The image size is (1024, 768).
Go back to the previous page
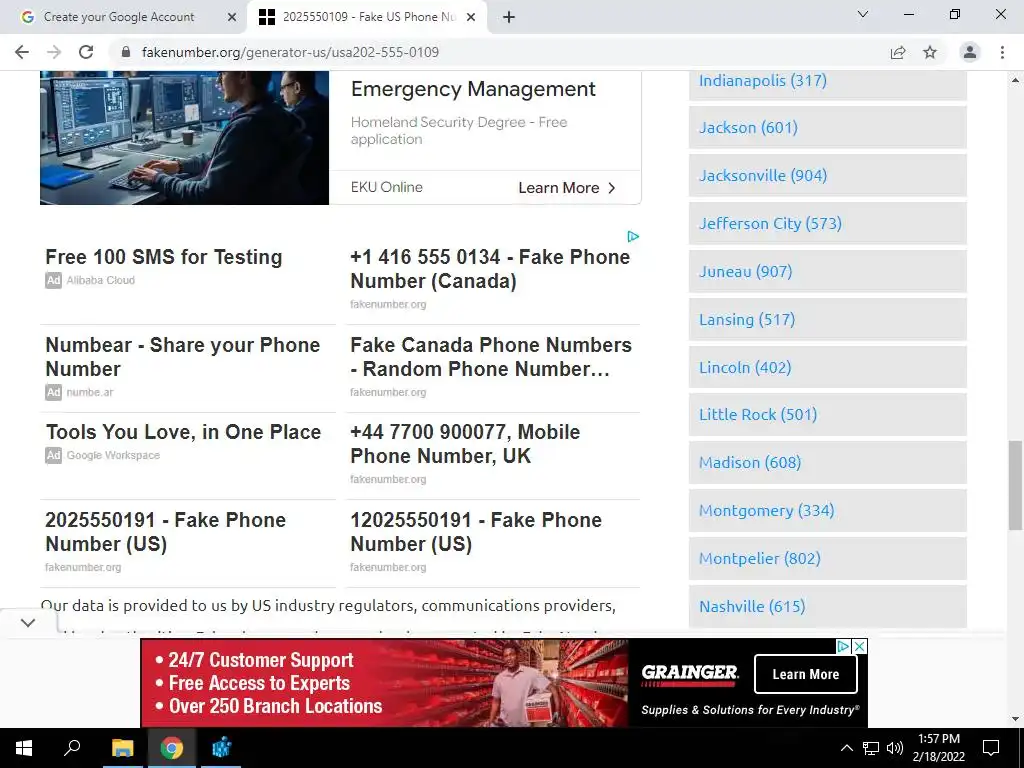click(x=22, y=52)
